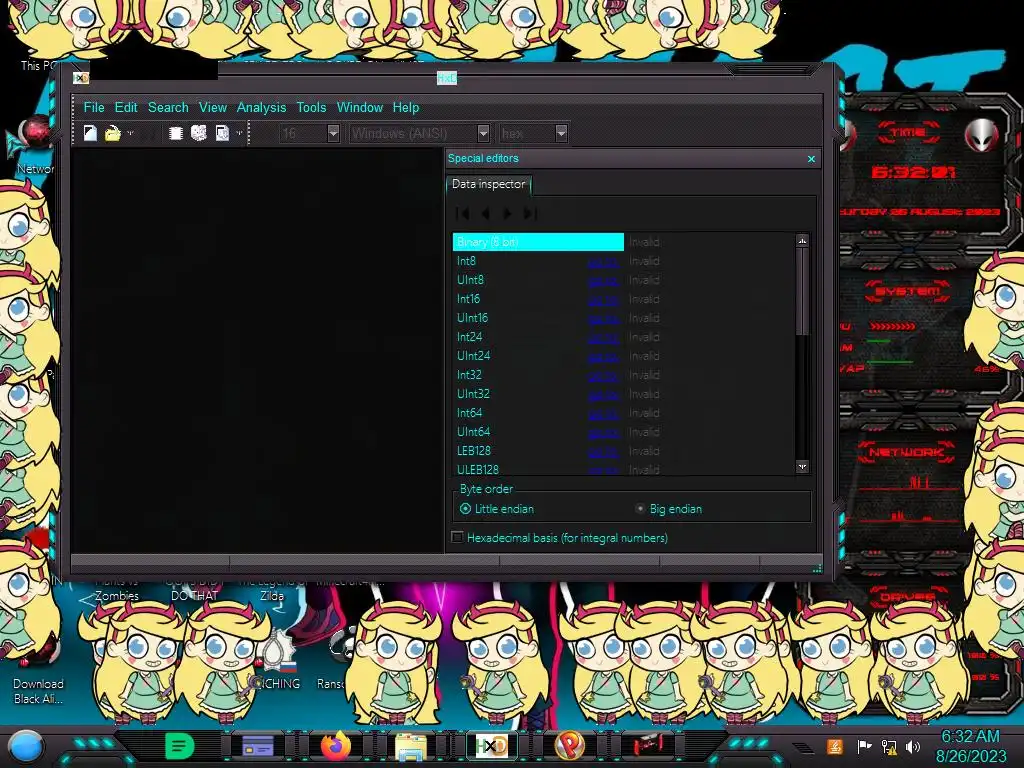
Task: Select the Int8 row in Data inspector
Action: [623, 261]
